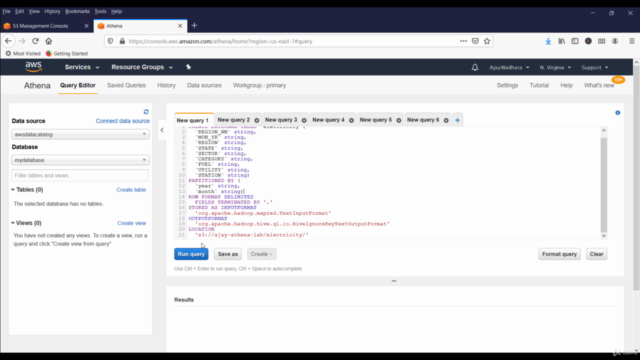
Task: Toggle the Firefox sidebar icon
Action: tap(575, 41)
